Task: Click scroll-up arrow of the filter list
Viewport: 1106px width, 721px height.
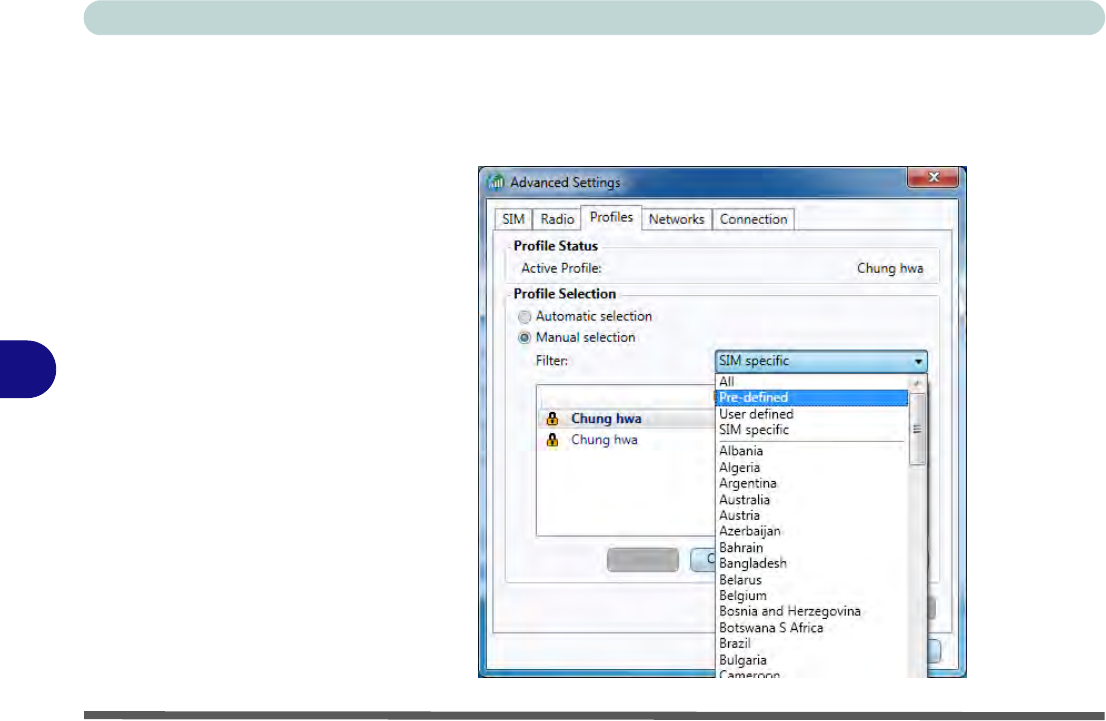Action: [918, 383]
